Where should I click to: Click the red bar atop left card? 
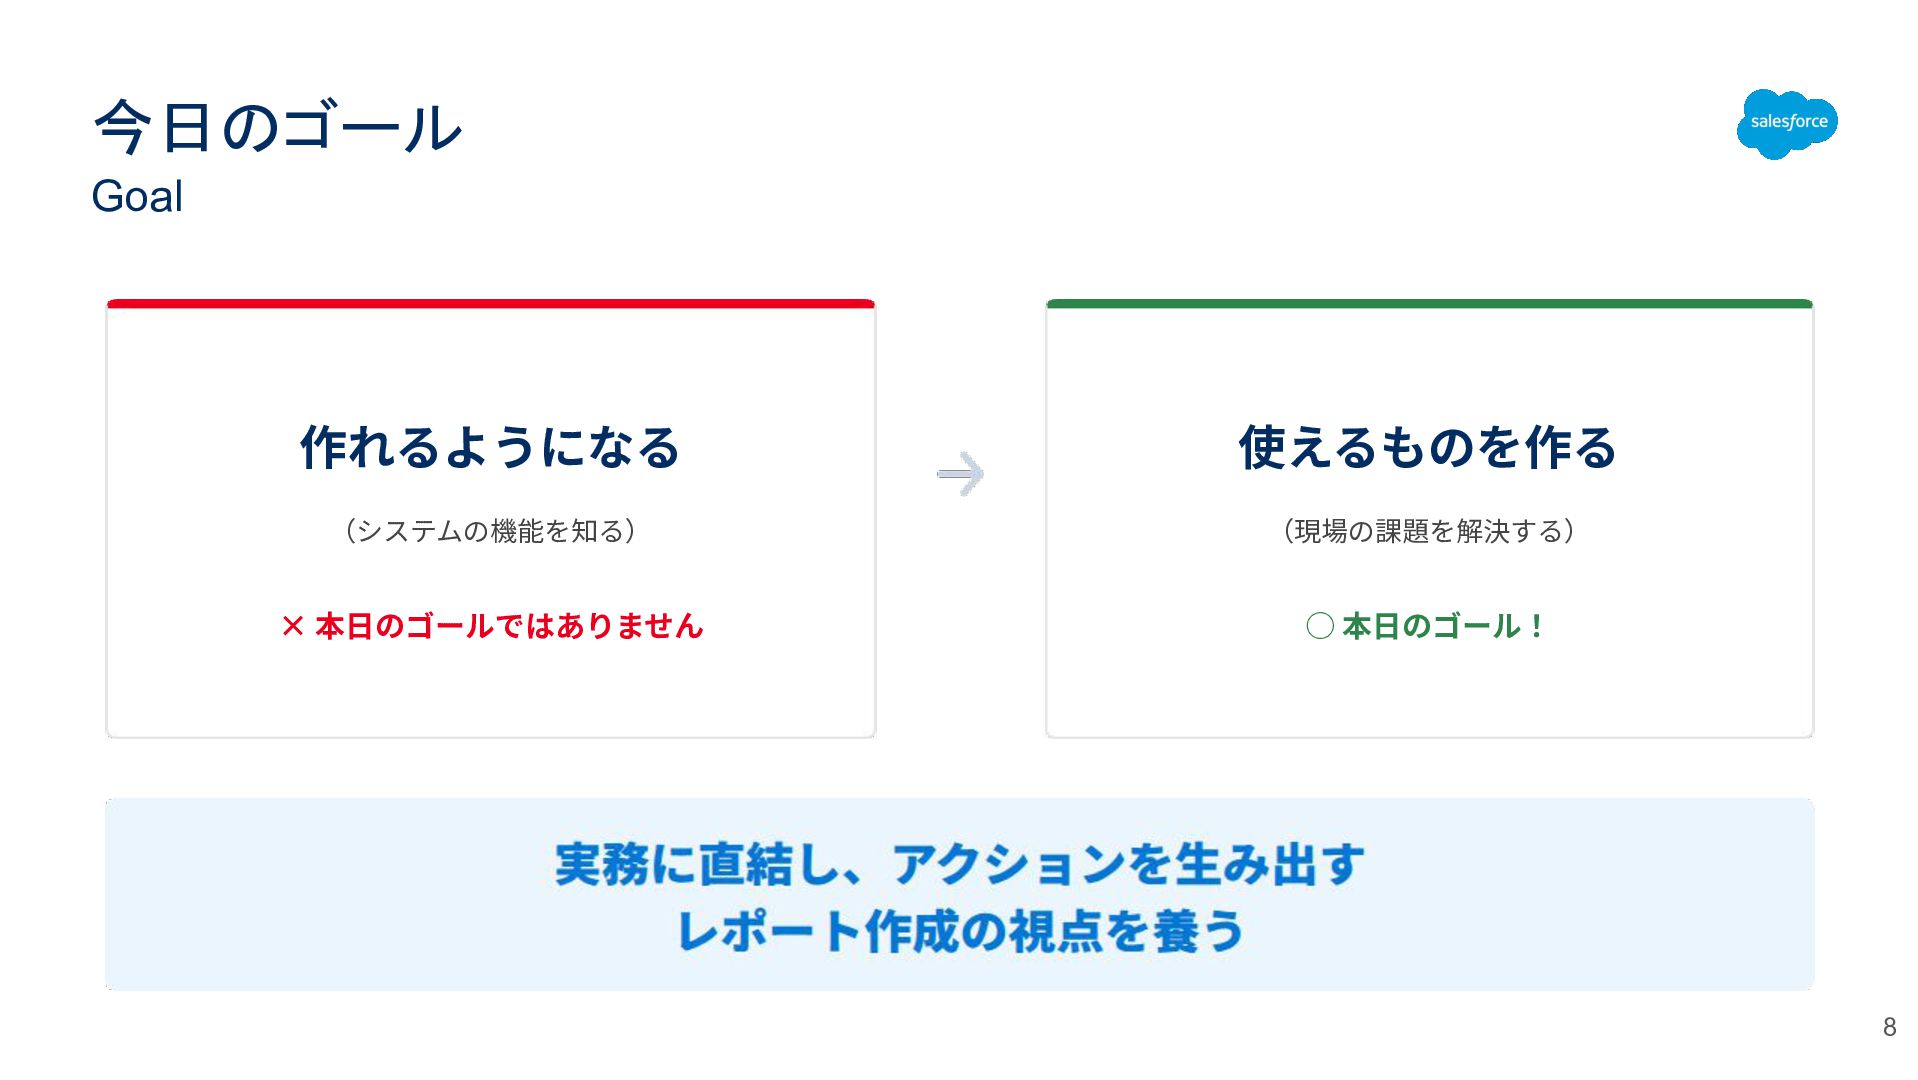490,303
